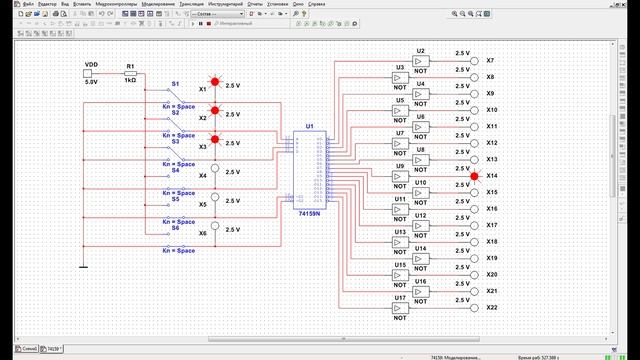Click the Zoom Out magnifier icon
The image size is (640, 360).
click(462, 14)
